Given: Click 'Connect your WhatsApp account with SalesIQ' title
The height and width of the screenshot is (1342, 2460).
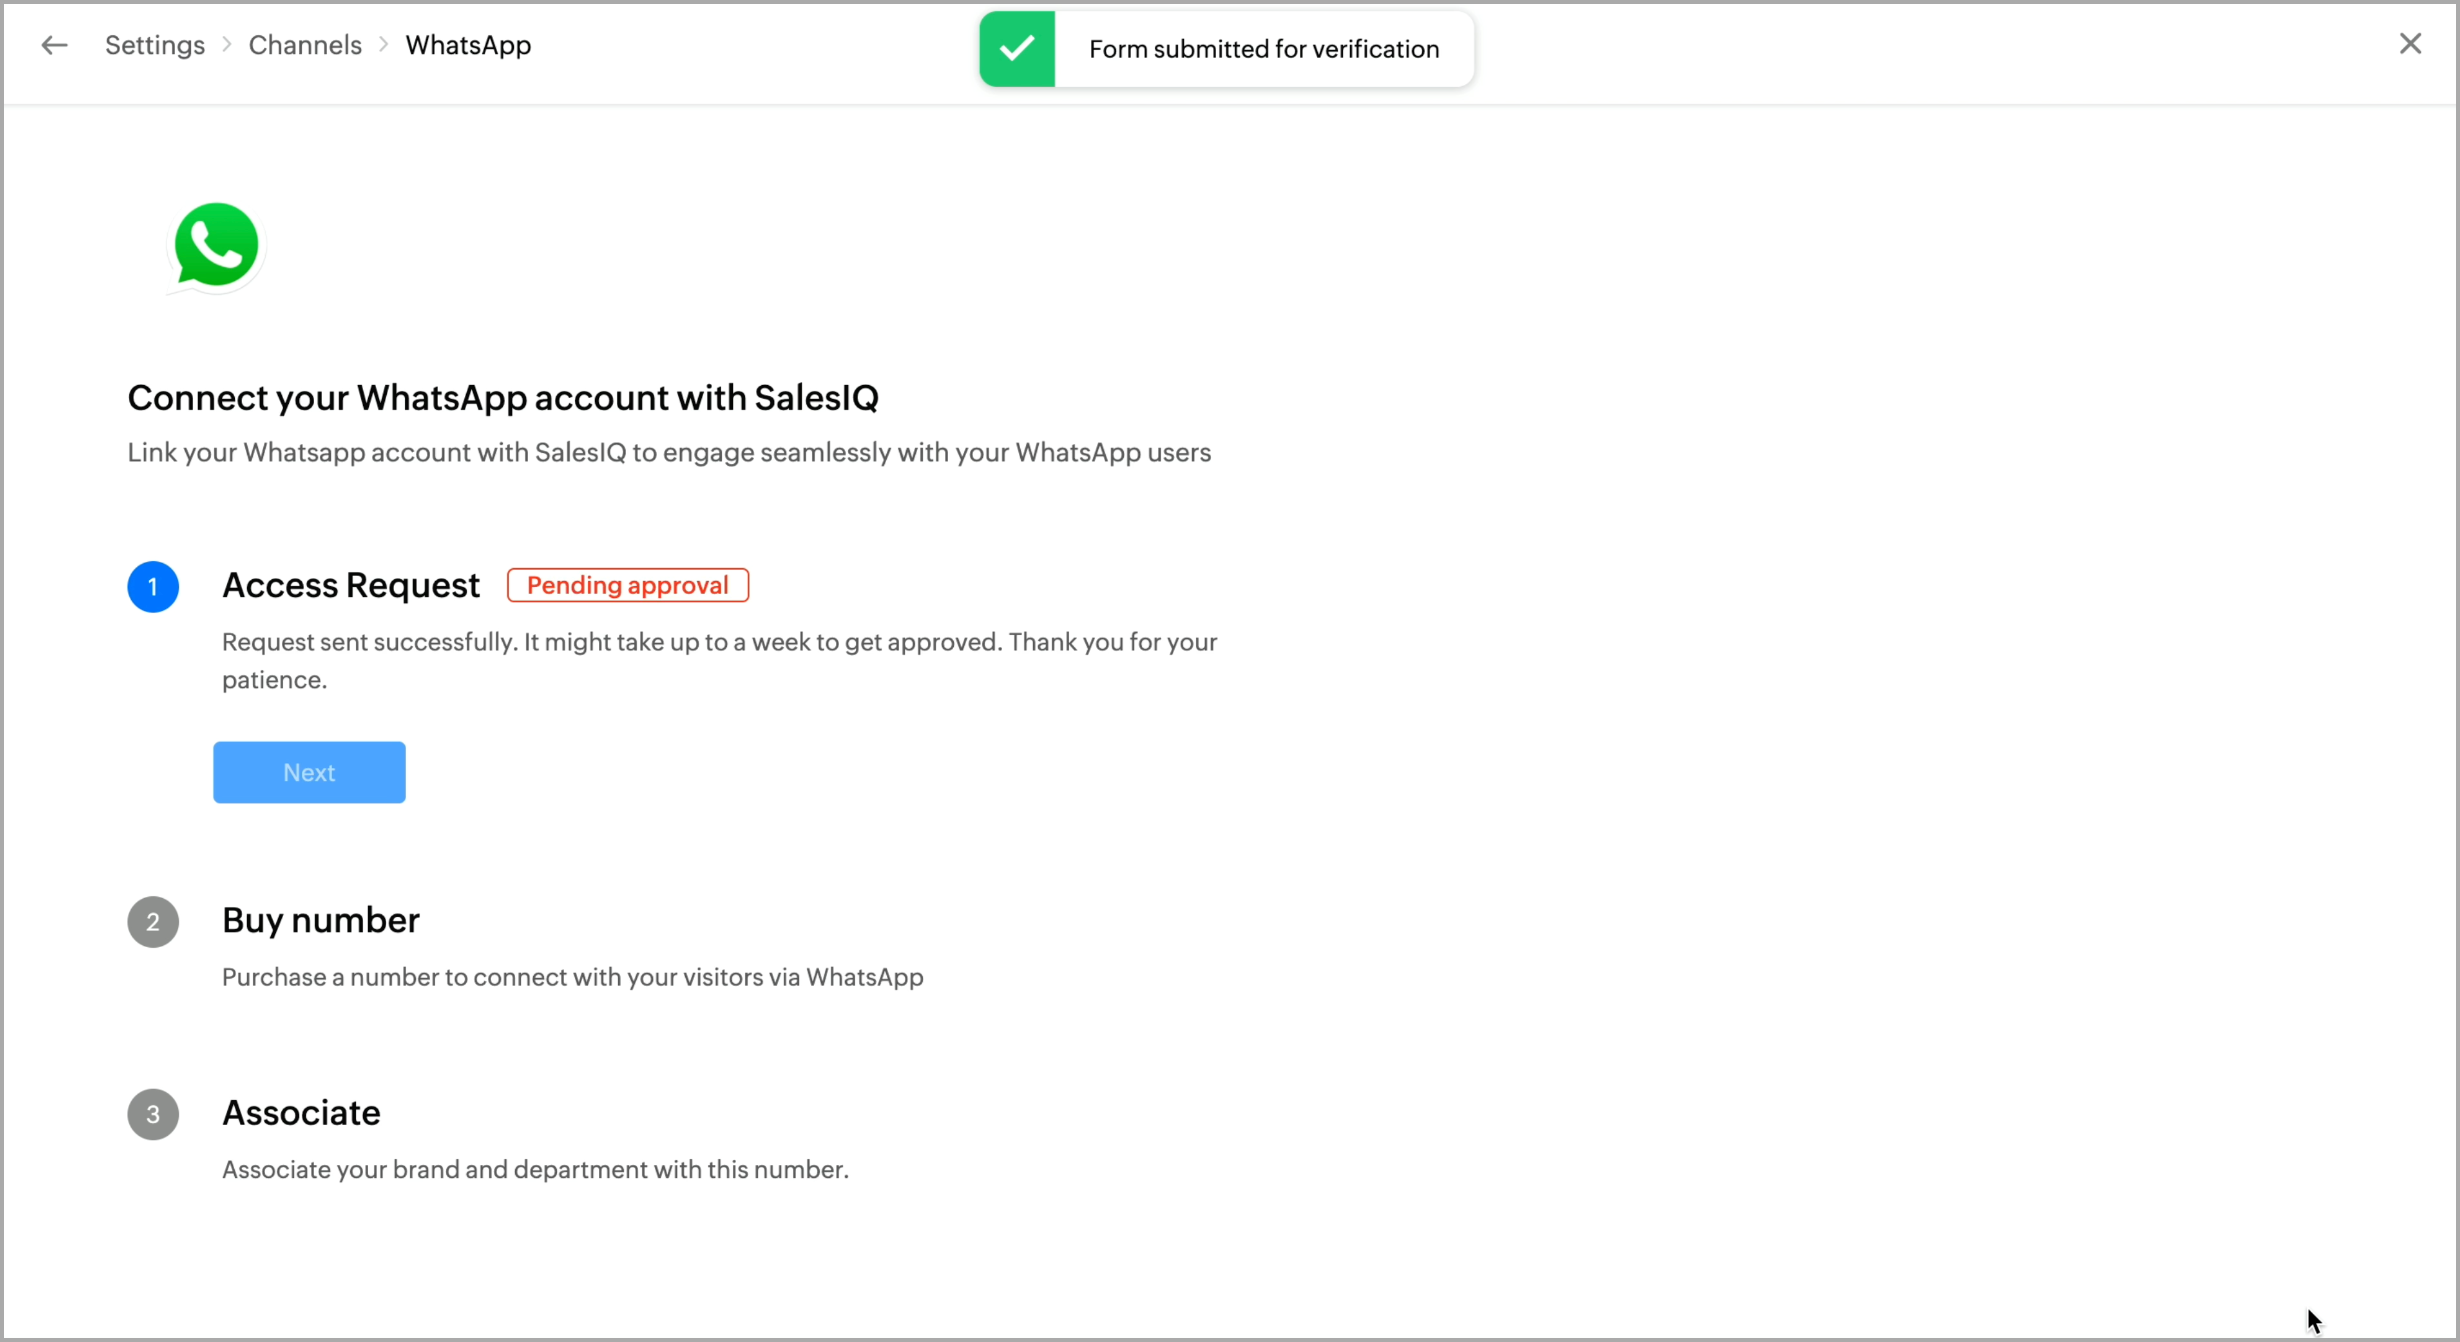Looking at the screenshot, I should (x=503, y=398).
